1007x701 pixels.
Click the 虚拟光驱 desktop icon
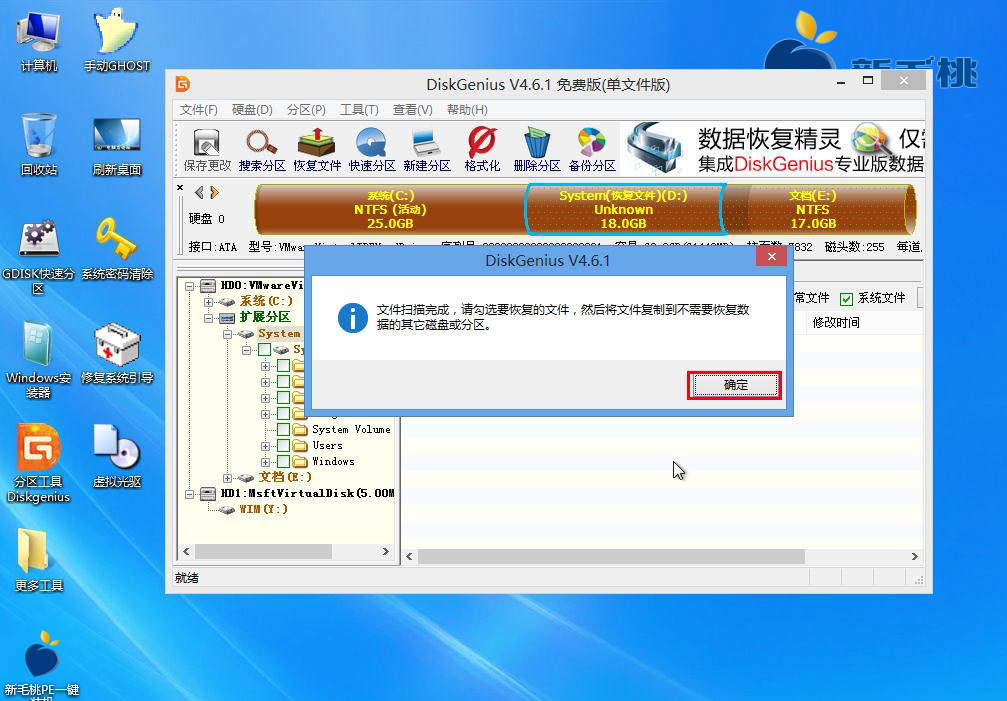[x=117, y=456]
